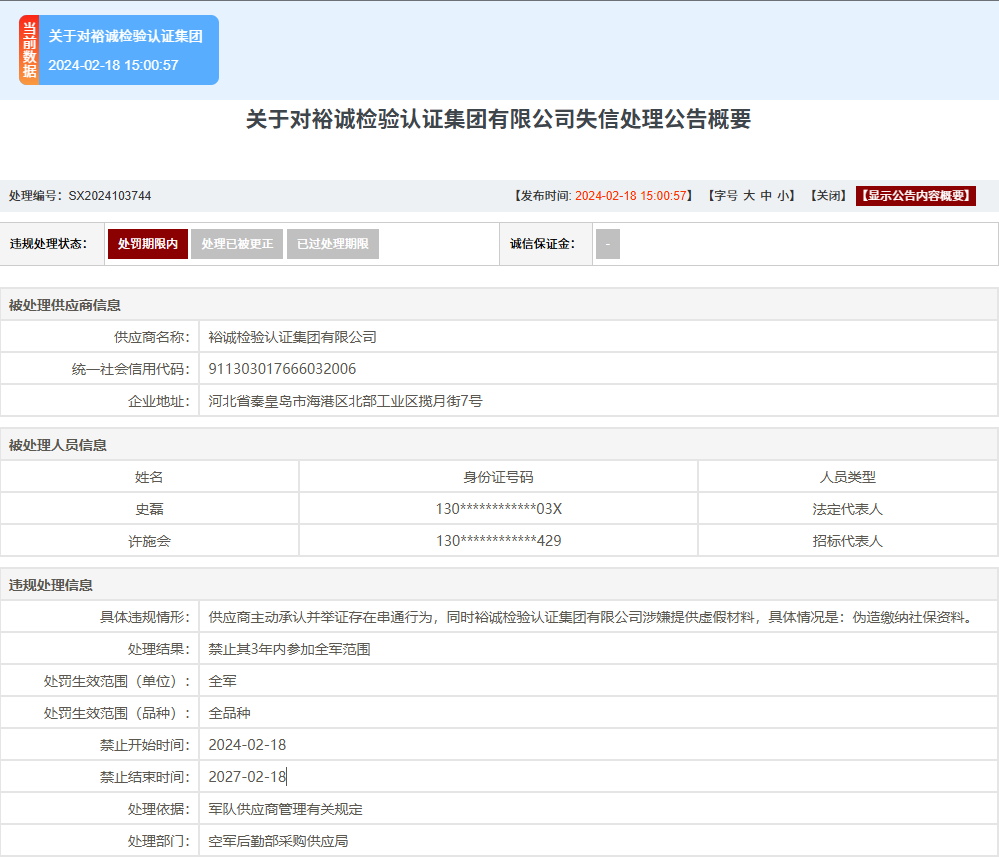The image size is (999, 857).
Task: Click the red 发布时间 timestamp
Action: point(632,196)
